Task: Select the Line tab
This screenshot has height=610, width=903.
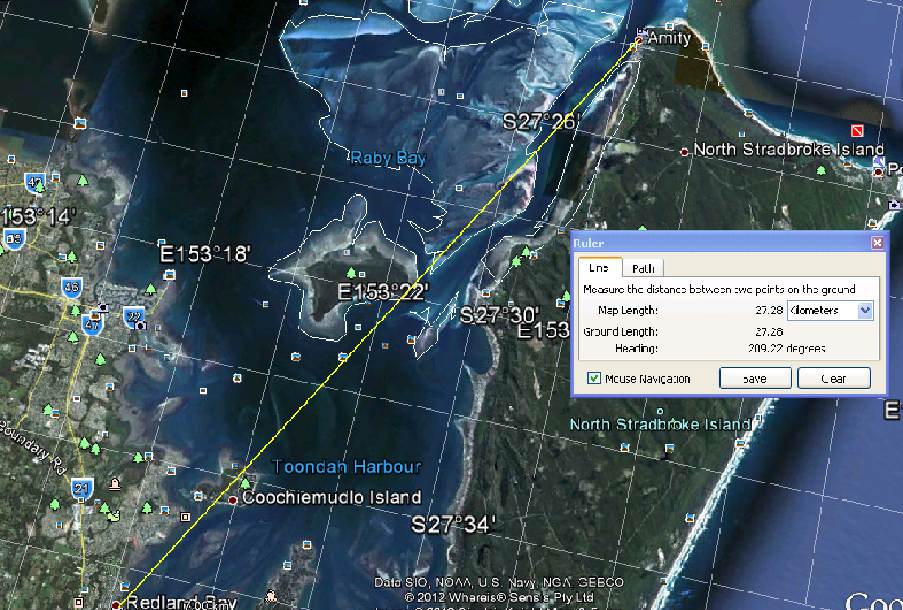Action: pos(599,267)
